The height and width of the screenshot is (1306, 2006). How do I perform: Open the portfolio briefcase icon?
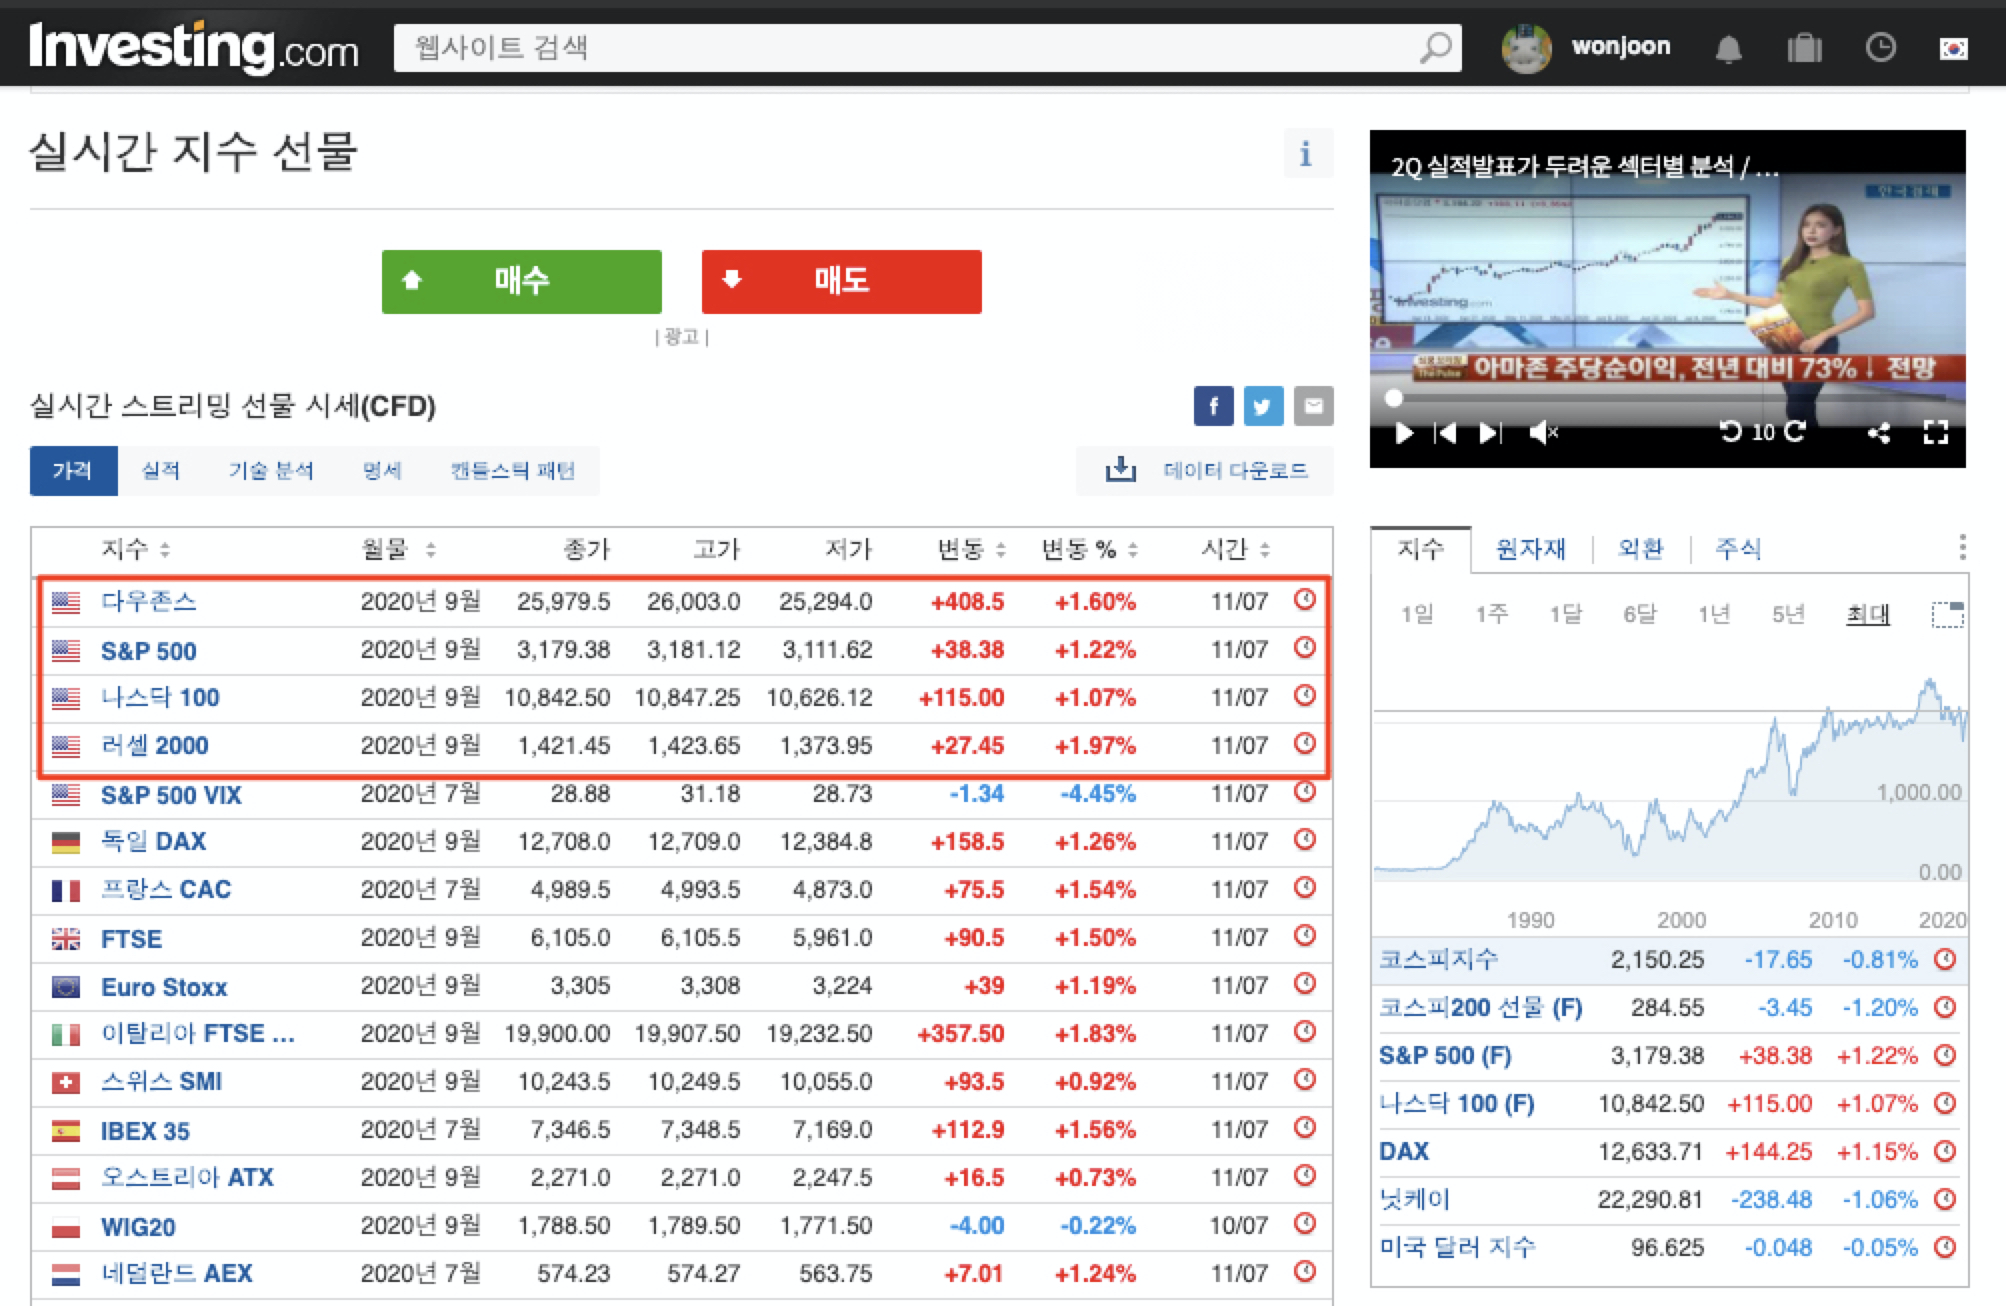(1804, 48)
